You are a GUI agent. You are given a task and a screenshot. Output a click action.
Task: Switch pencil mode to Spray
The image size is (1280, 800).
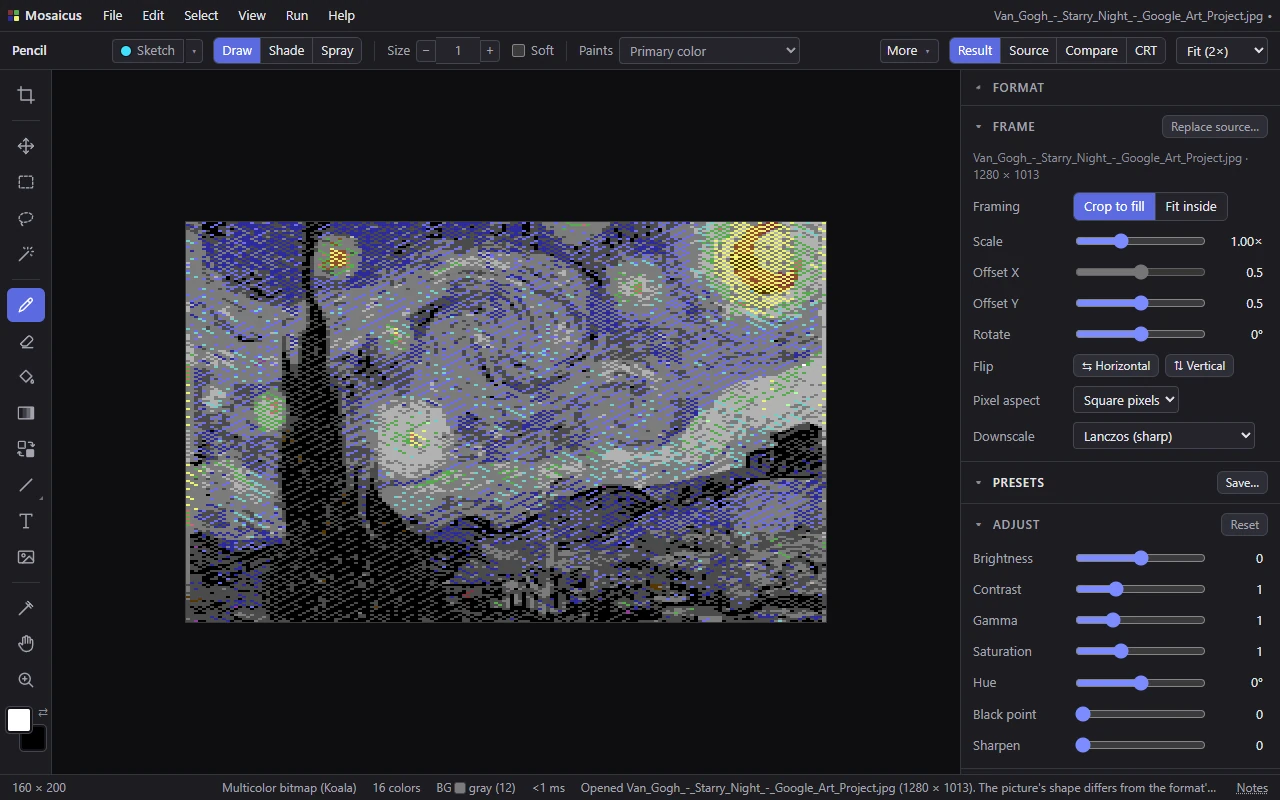[x=337, y=51]
